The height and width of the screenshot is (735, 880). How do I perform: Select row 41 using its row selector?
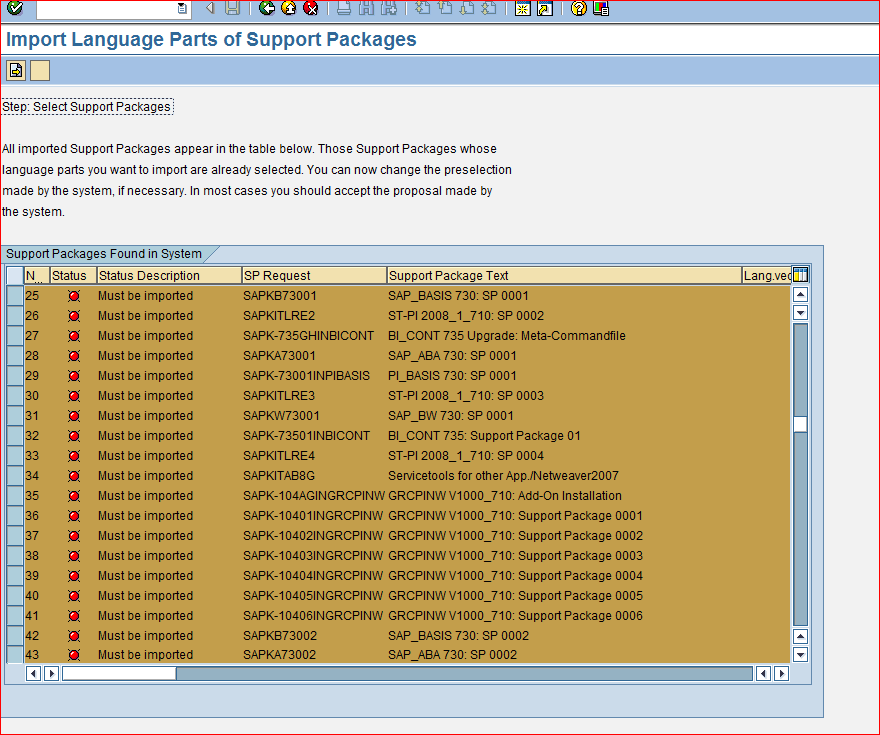[15, 615]
